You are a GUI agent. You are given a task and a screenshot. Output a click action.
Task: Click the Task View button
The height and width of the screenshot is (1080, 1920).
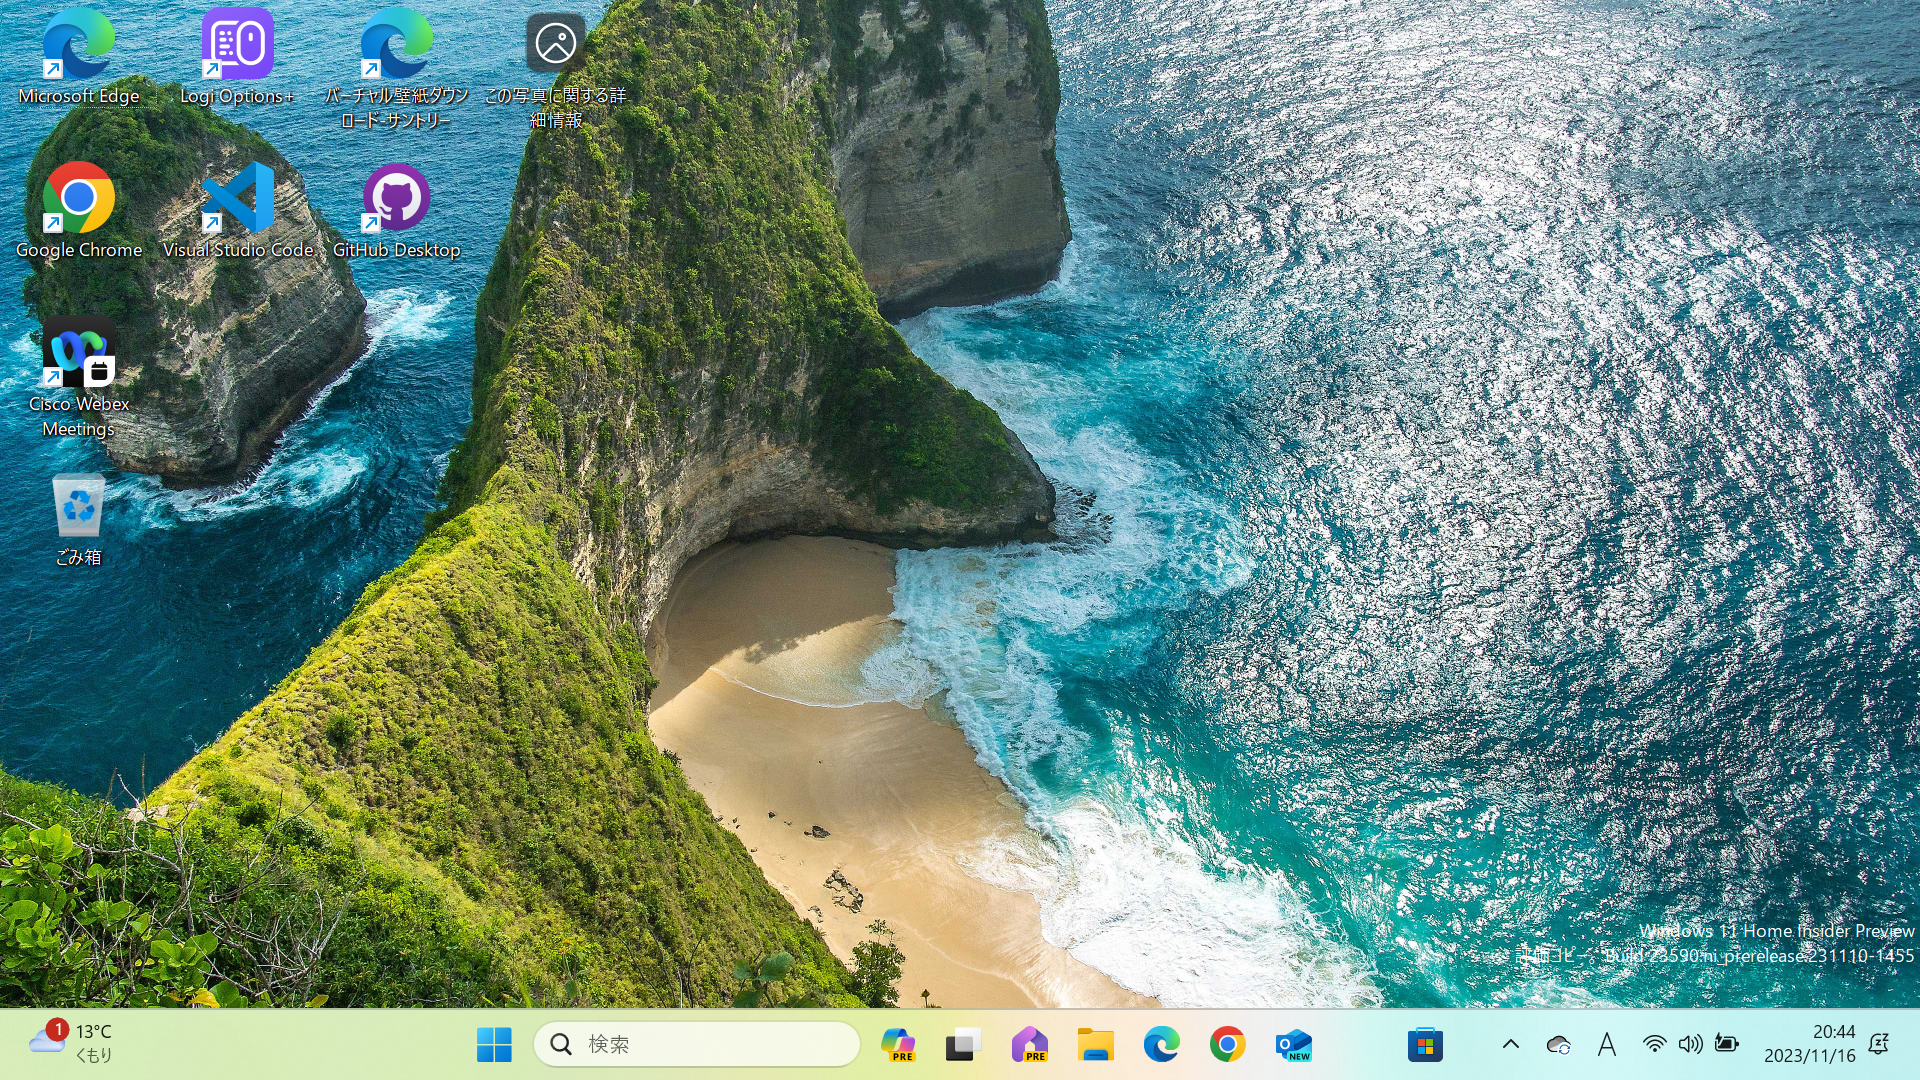pyautogui.click(x=964, y=1043)
